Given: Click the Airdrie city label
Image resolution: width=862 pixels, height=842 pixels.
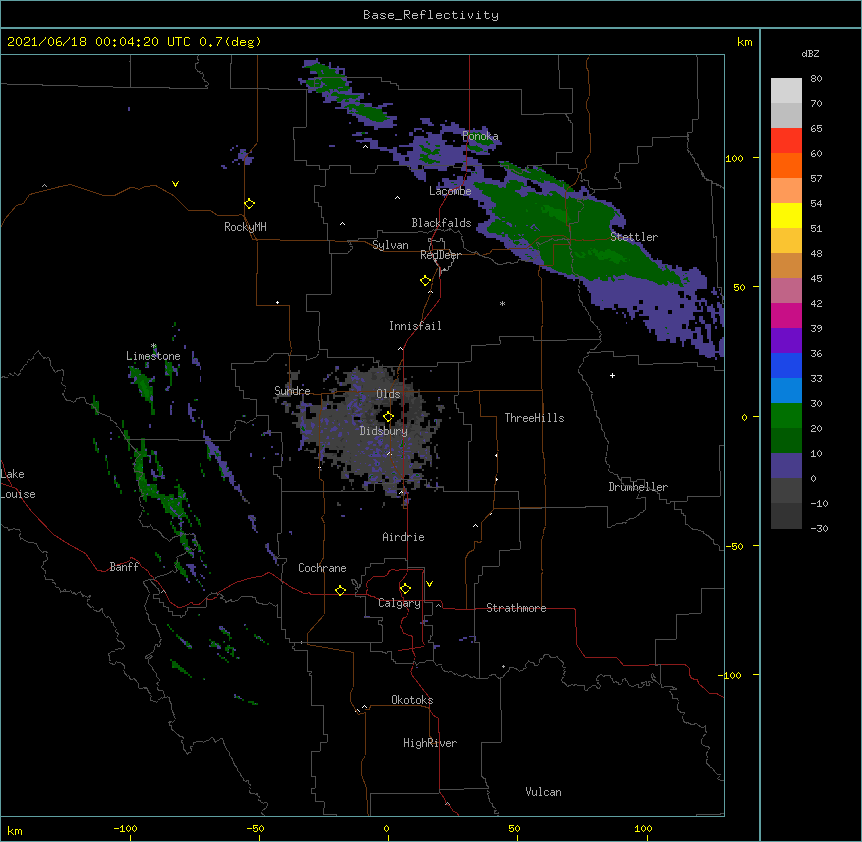Looking at the screenshot, I should click(404, 537).
